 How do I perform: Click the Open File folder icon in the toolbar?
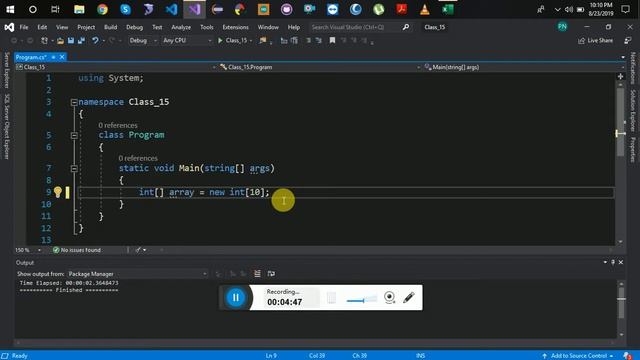point(60,40)
